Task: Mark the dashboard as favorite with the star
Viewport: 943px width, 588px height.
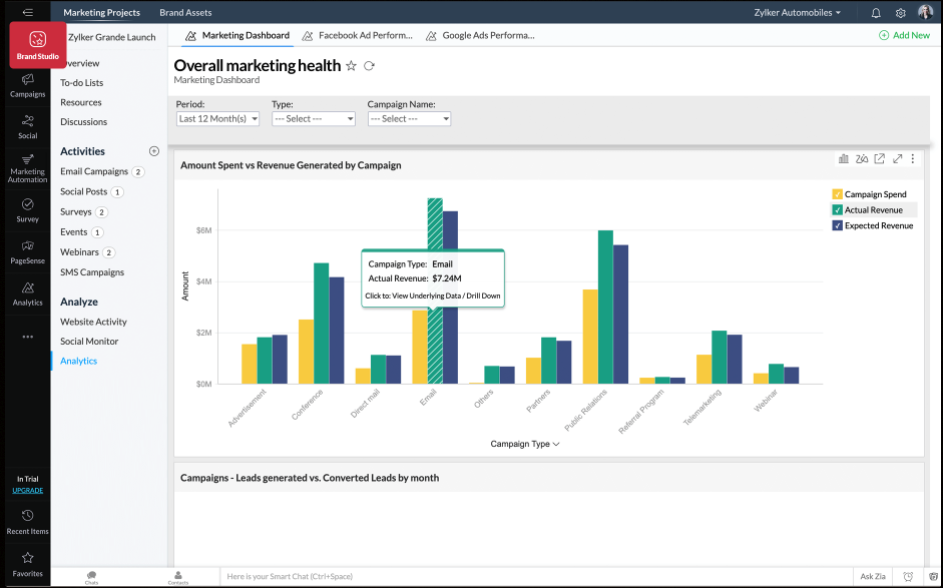Action: point(351,66)
